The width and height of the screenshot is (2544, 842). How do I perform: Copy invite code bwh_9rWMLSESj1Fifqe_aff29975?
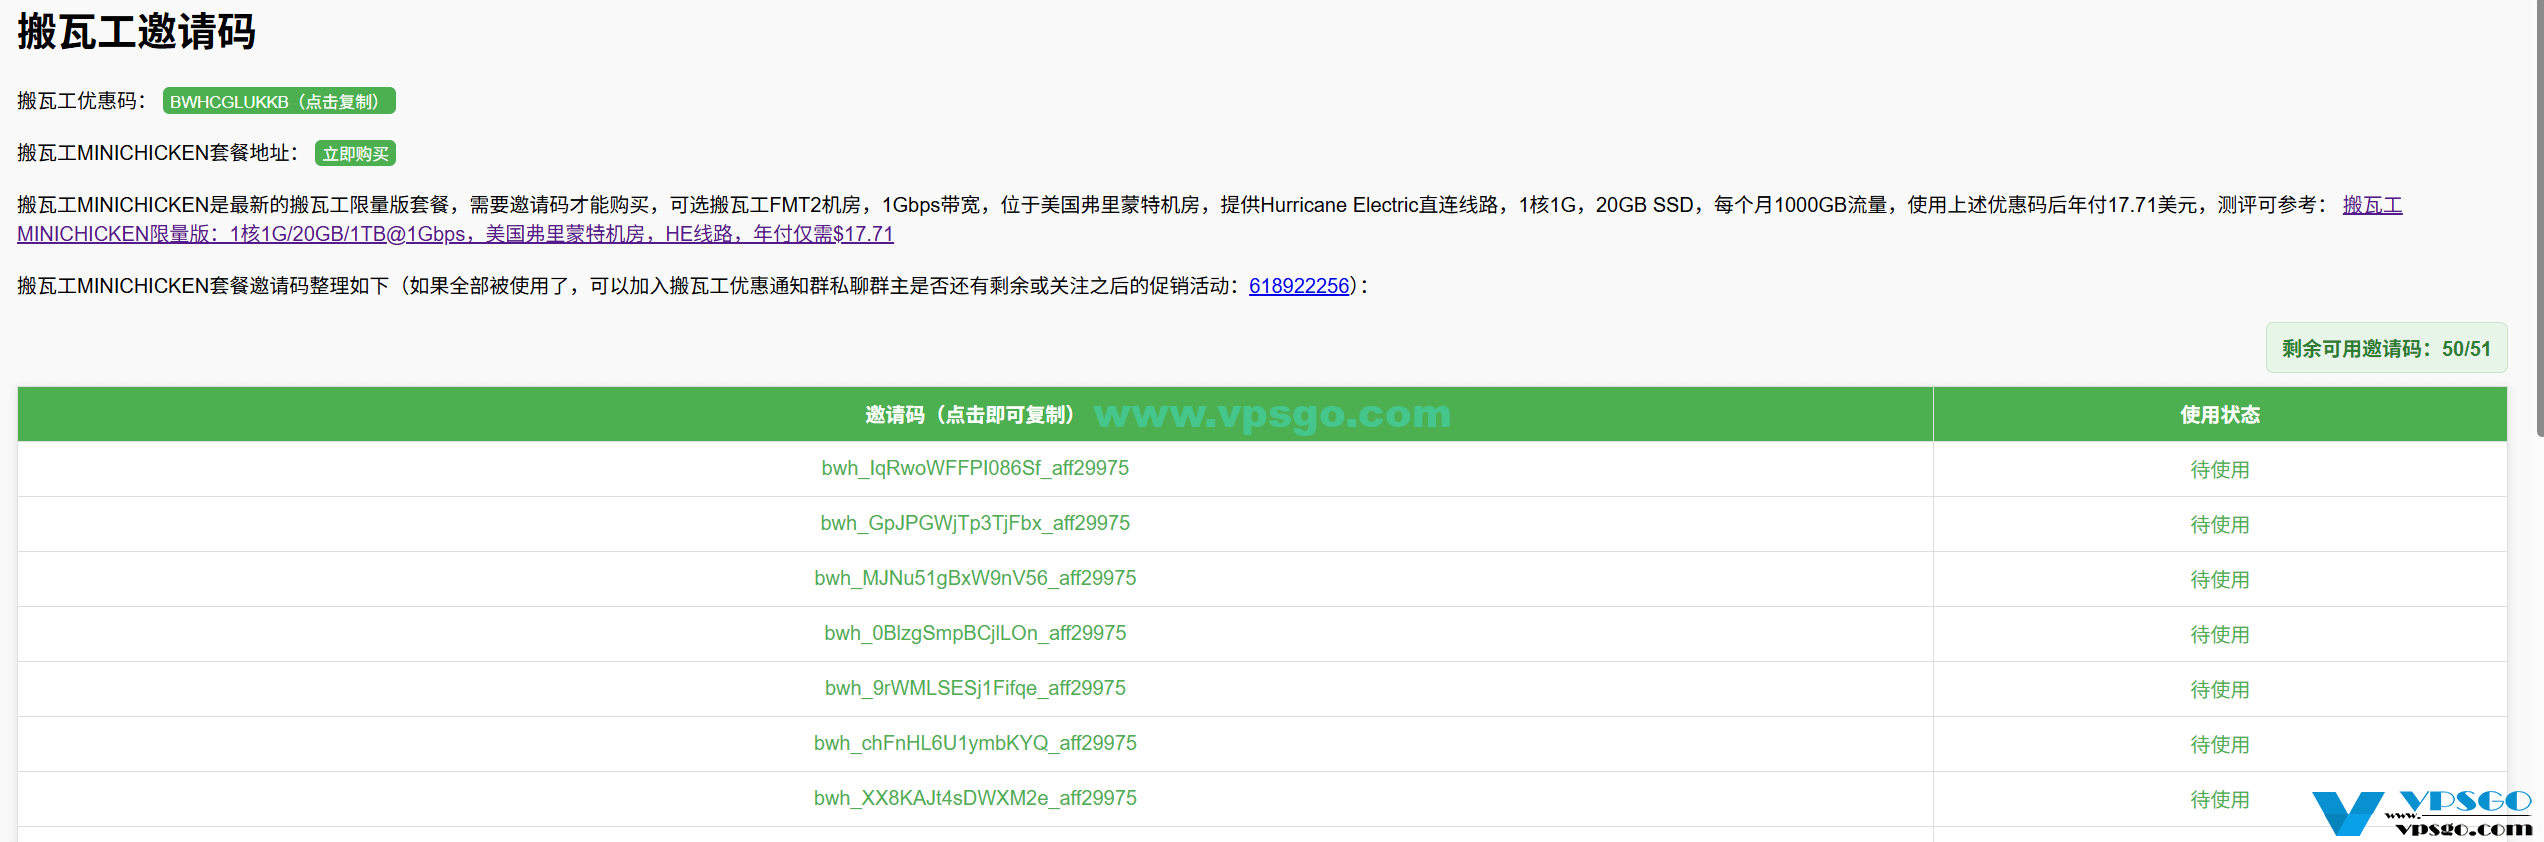[975, 688]
